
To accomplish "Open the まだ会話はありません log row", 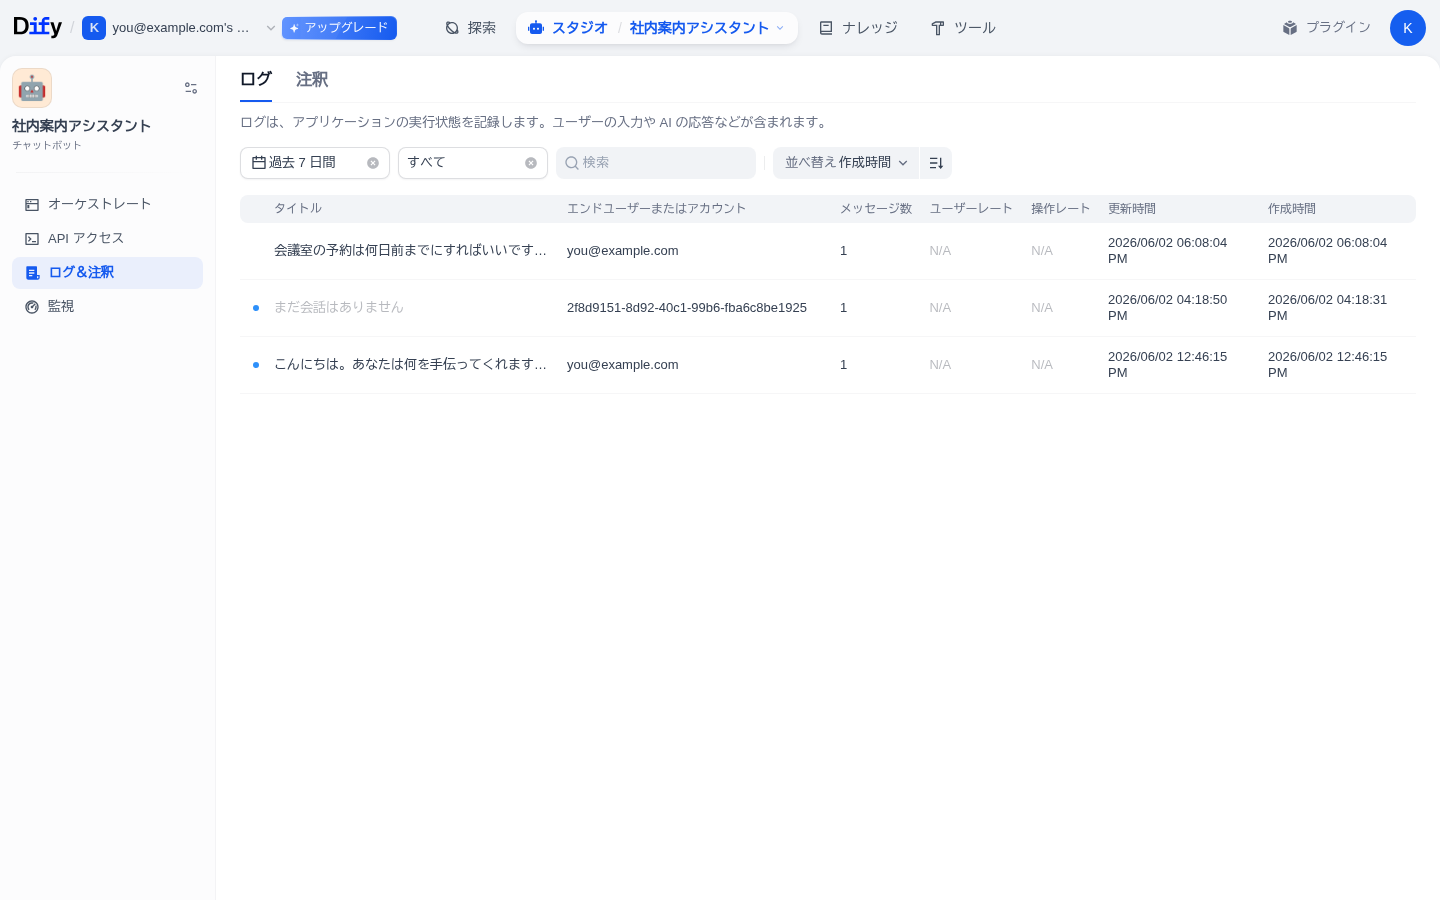I will (x=828, y=308).
